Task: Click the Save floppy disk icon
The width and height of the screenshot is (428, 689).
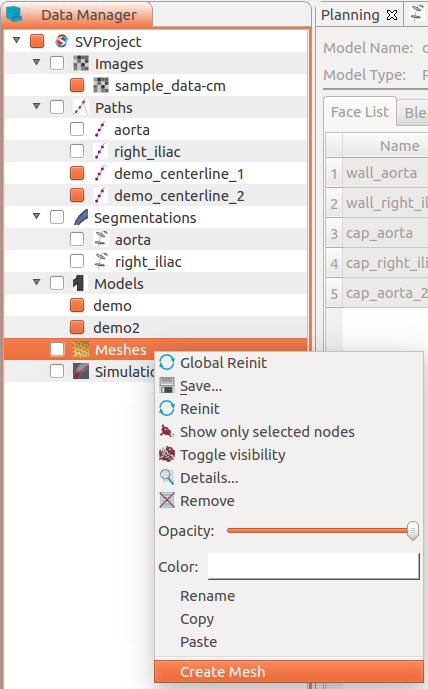Action: pyautogui.click(x=167, y=385)
